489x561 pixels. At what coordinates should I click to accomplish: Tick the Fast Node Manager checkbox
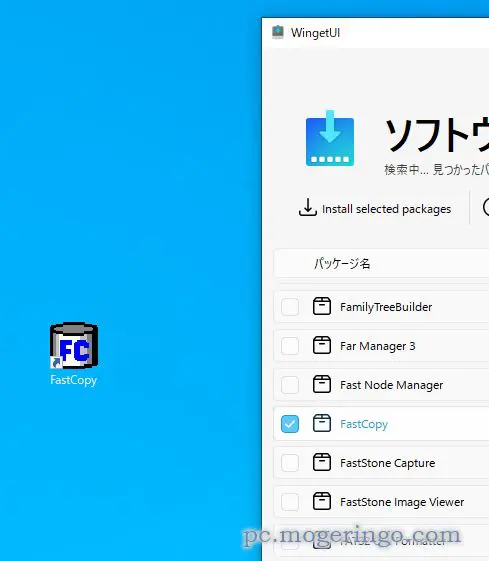tap(290, 385)
